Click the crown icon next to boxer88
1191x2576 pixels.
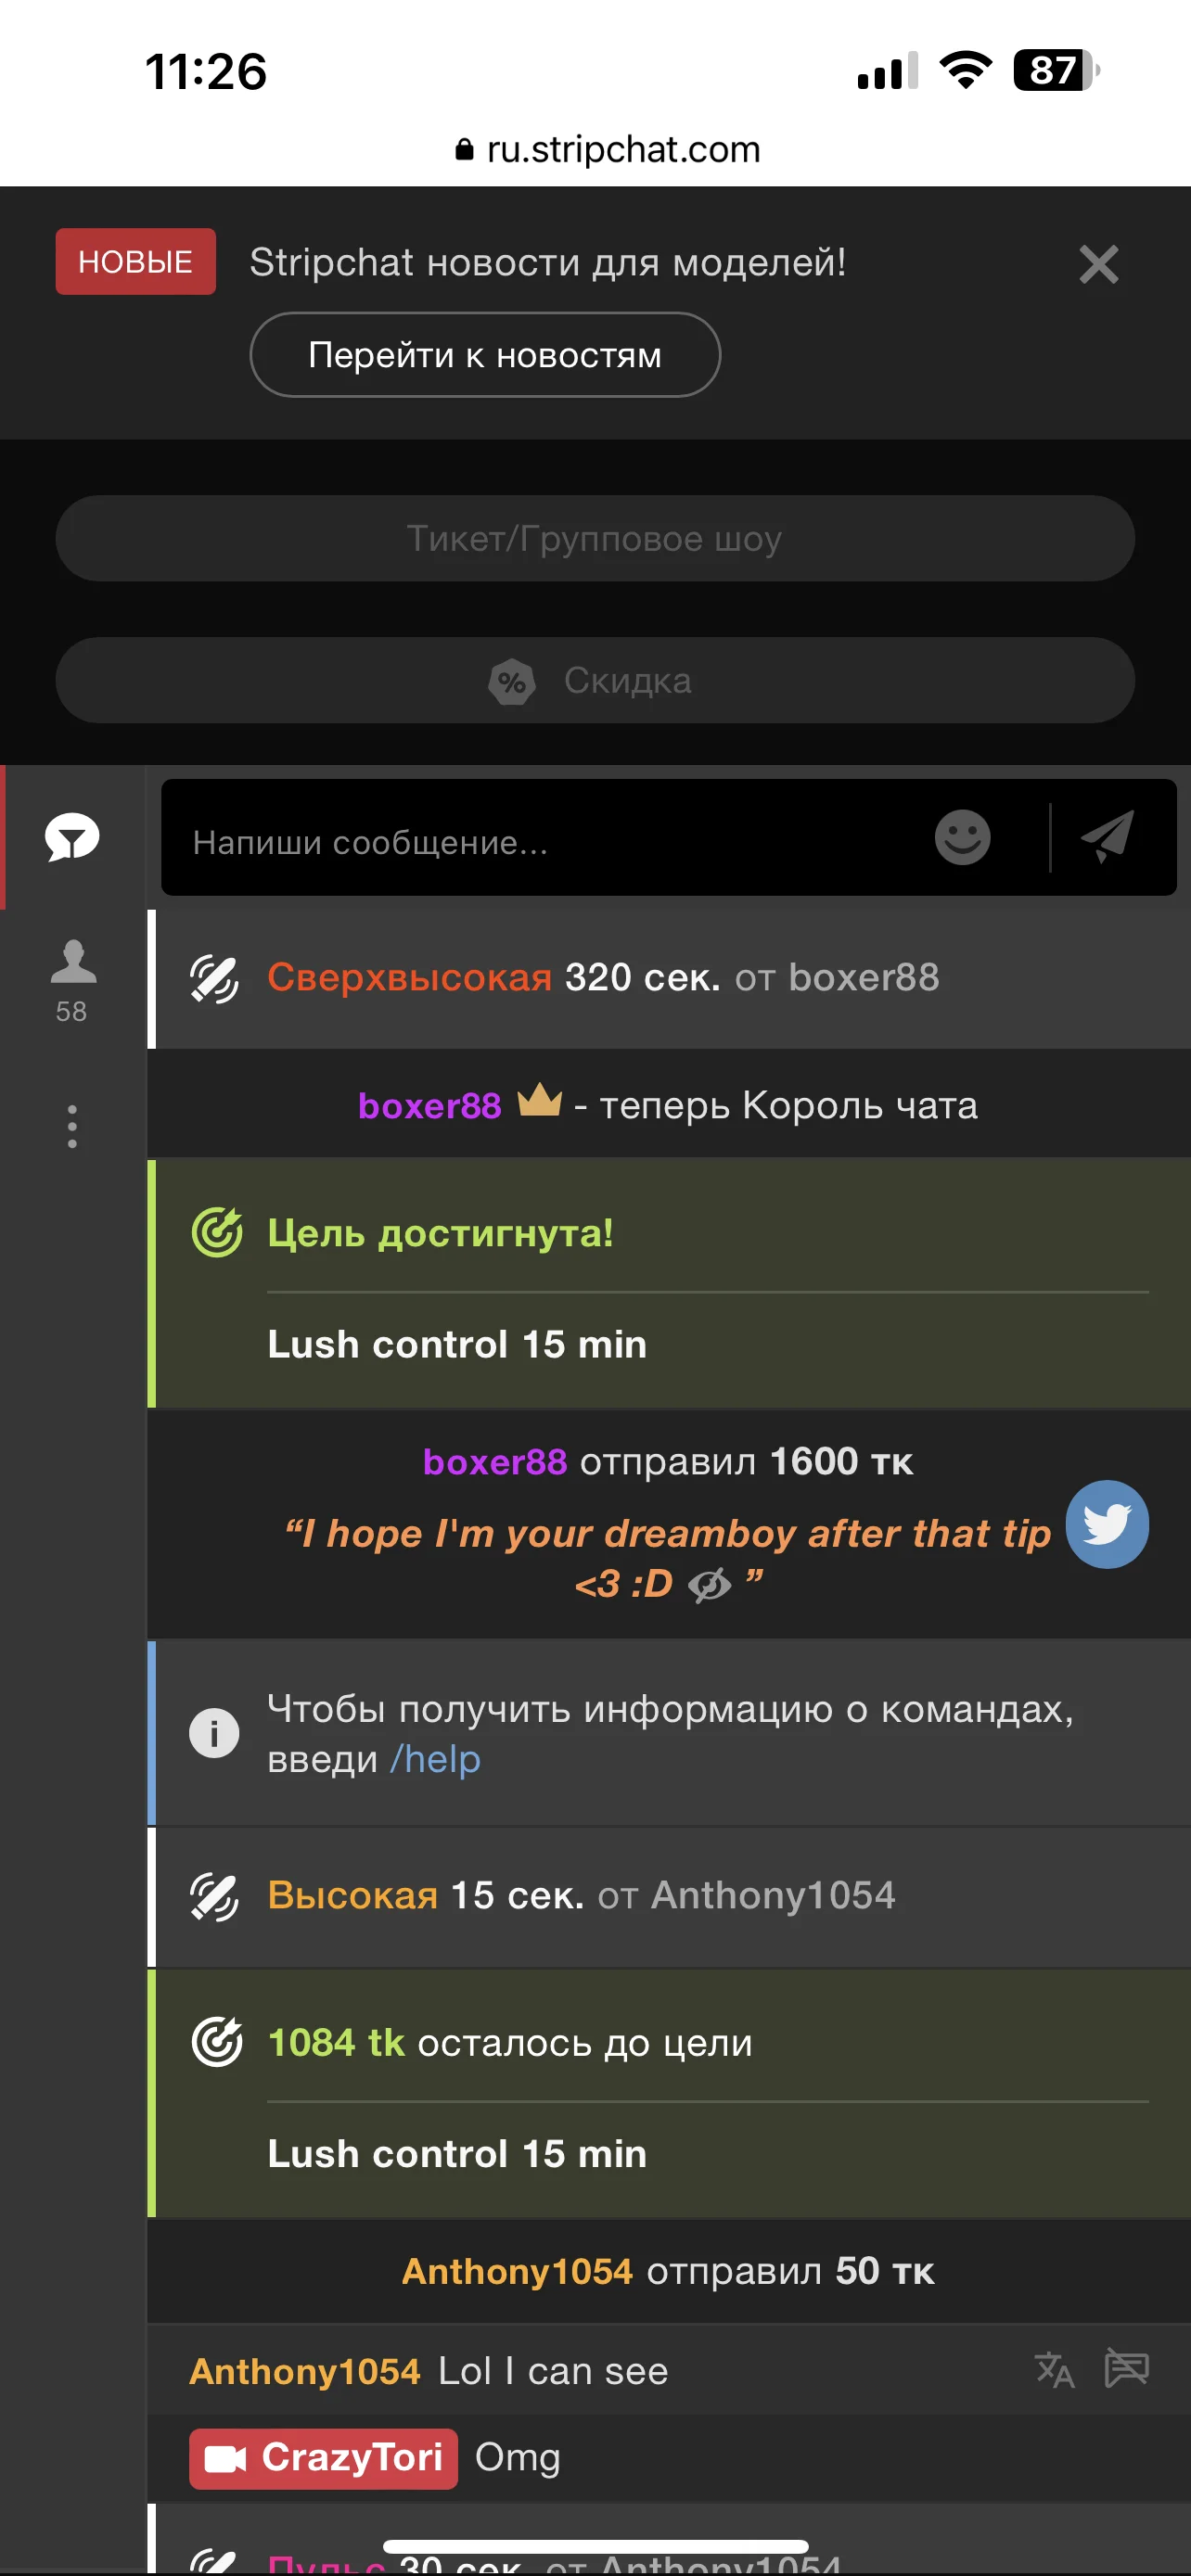tap(539, 1102)
